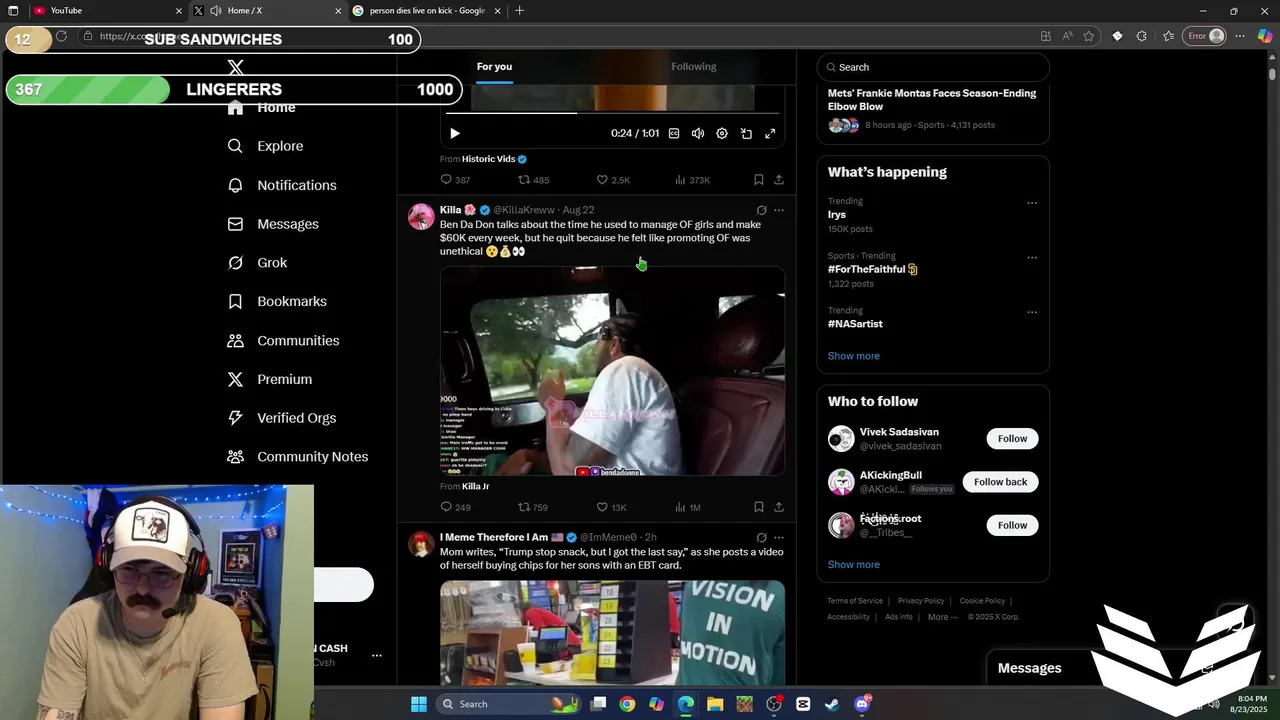
Task: Open browser extensions puzzle icon
Action: (1141, 36)
